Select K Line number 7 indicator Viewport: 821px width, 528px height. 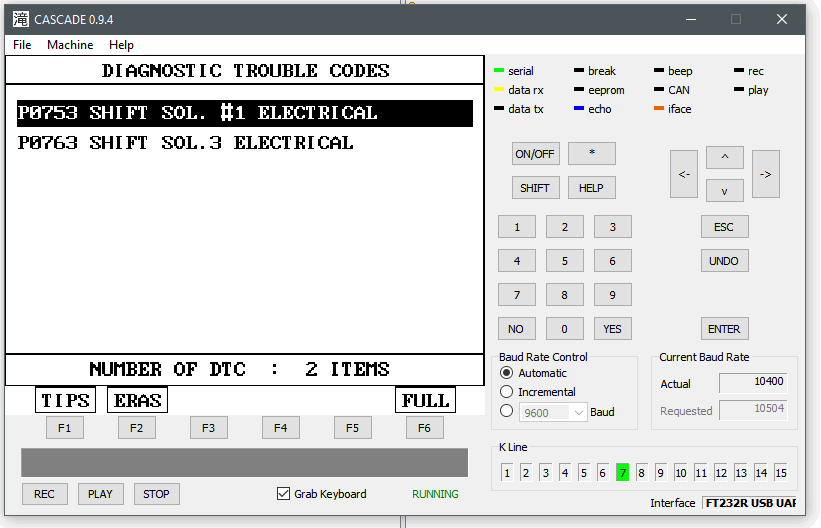[622, 473]
